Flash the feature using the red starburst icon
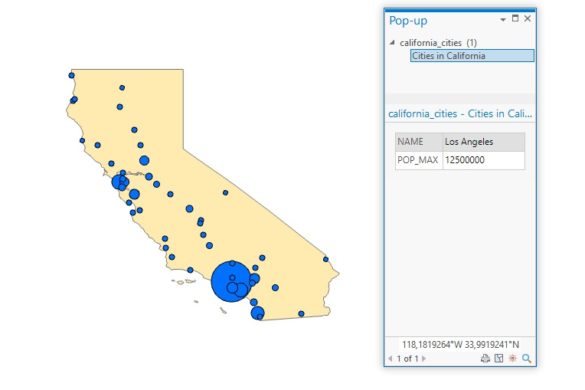 (x=513, y=358)
